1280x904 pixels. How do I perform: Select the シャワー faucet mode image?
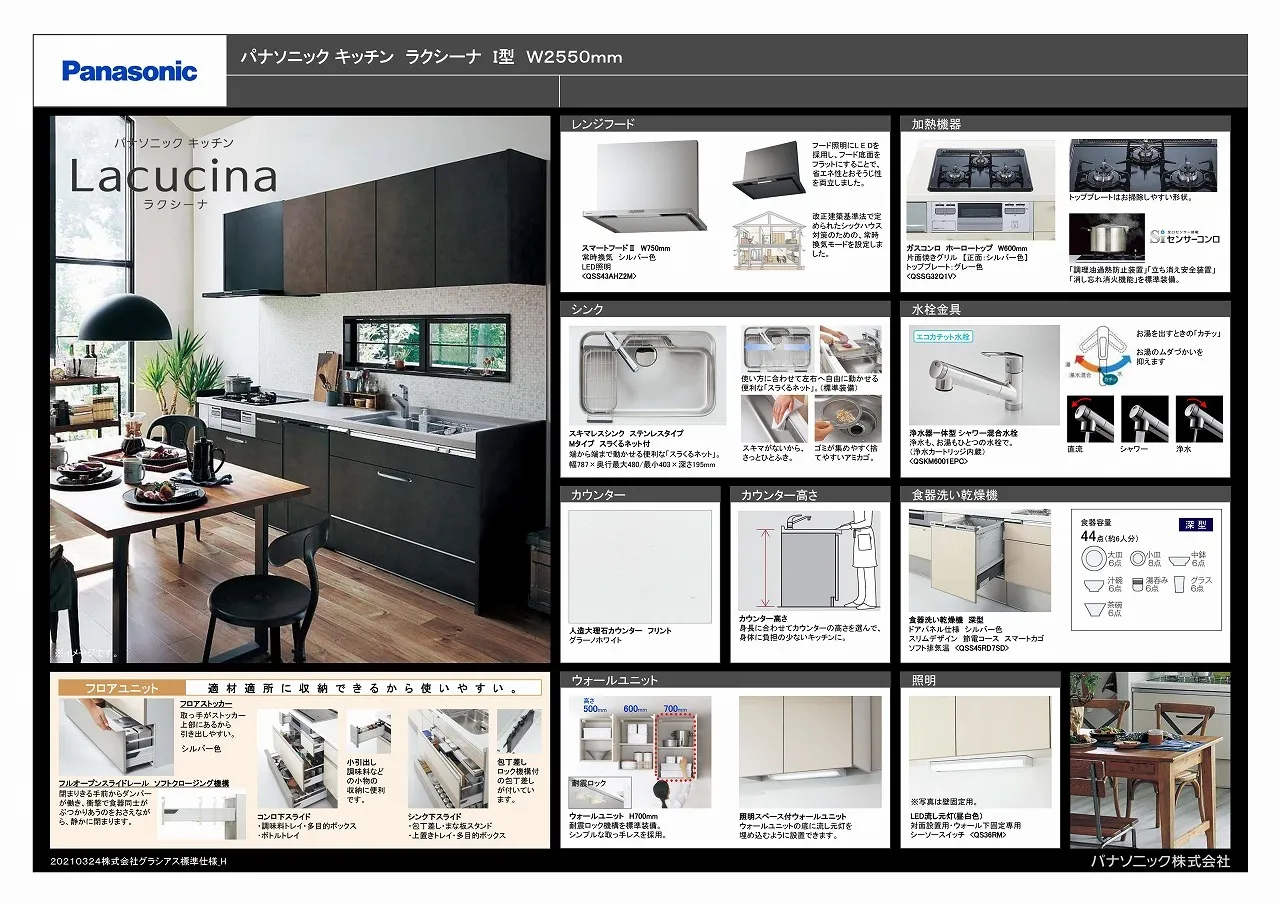pos(1144,420)
